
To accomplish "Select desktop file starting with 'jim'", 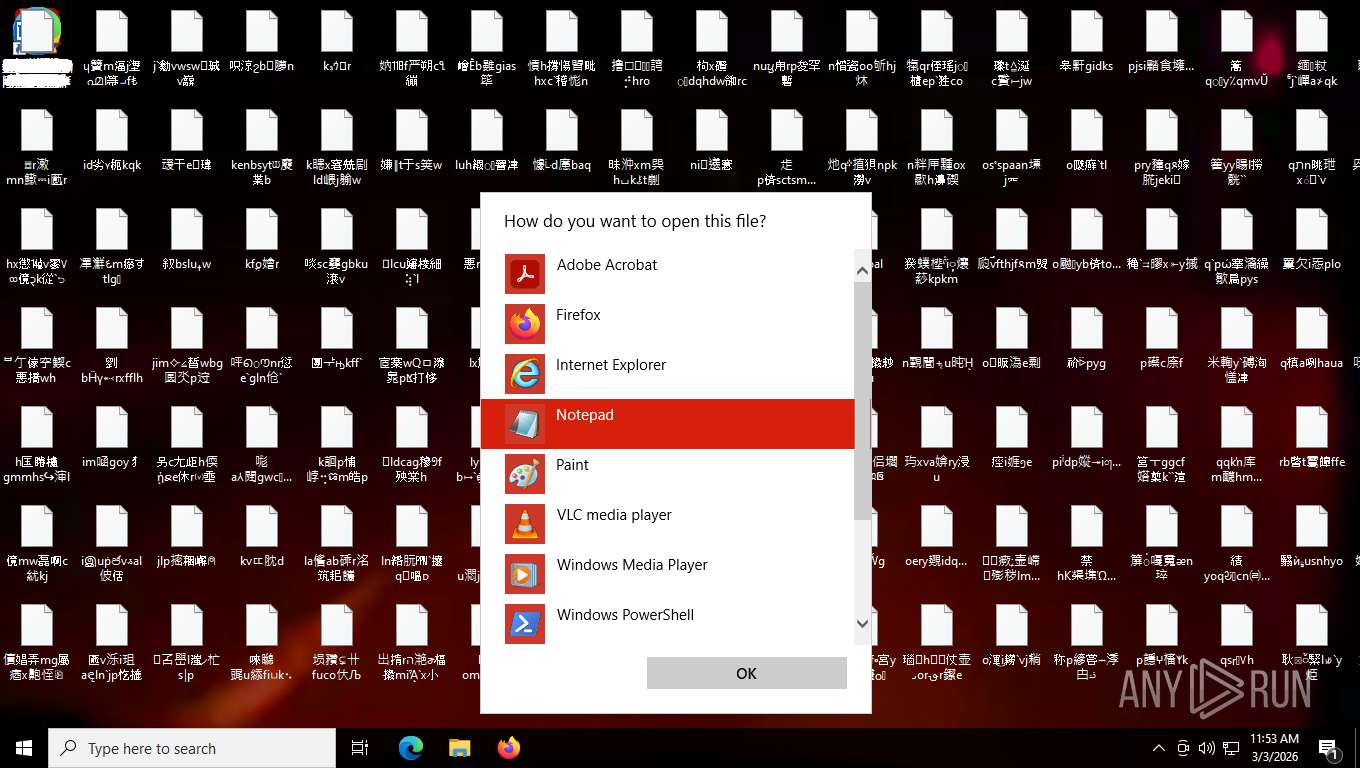I will click(x=187, y=345).
